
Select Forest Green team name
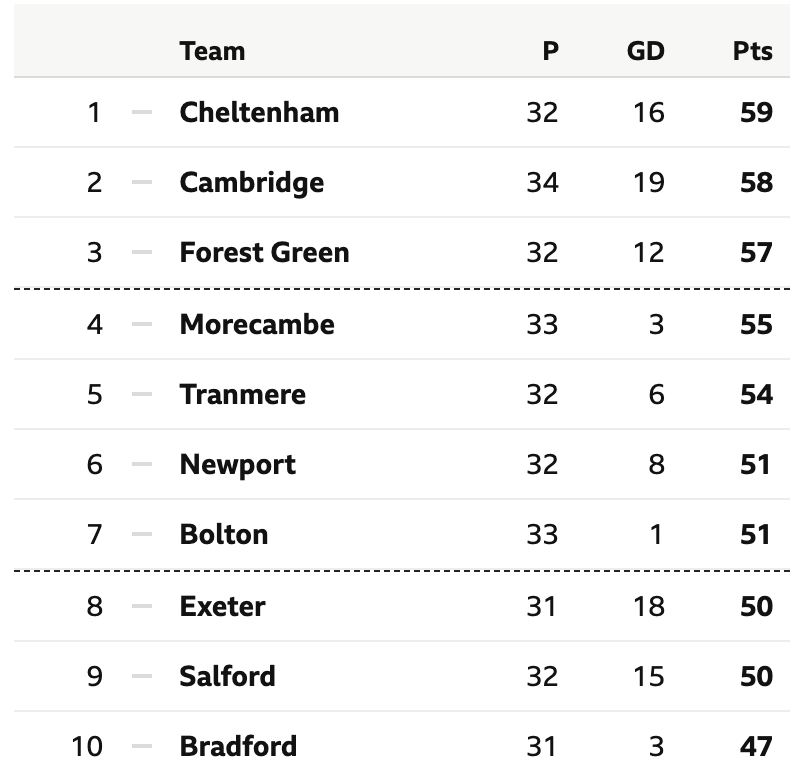[264, 252]
